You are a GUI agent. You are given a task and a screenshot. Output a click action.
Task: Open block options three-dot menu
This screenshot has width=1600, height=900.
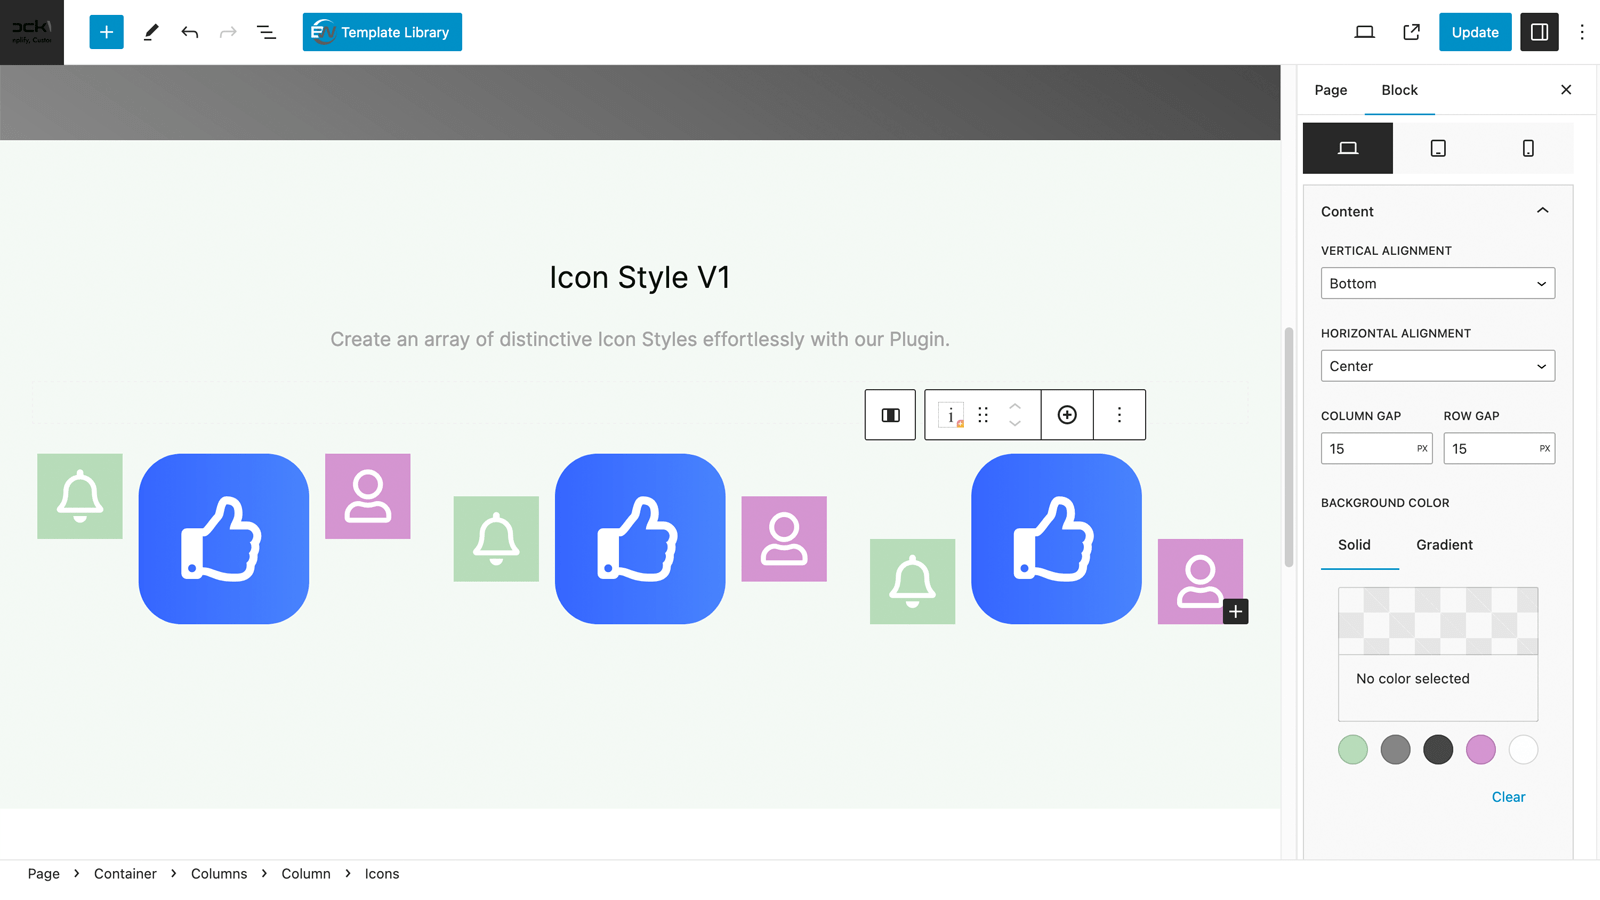(x=1119, y=415)
